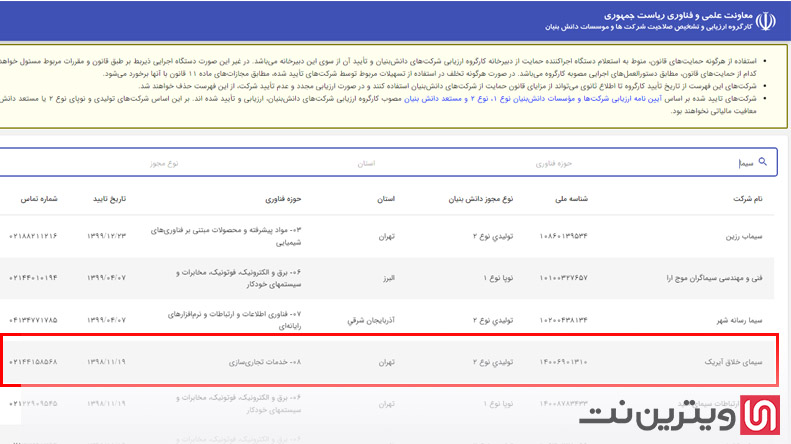Click field '۰۳- مواد پیشرفته و محصولات'
The width and height of the screenshot is (791, 444).
tap(225, 236)
